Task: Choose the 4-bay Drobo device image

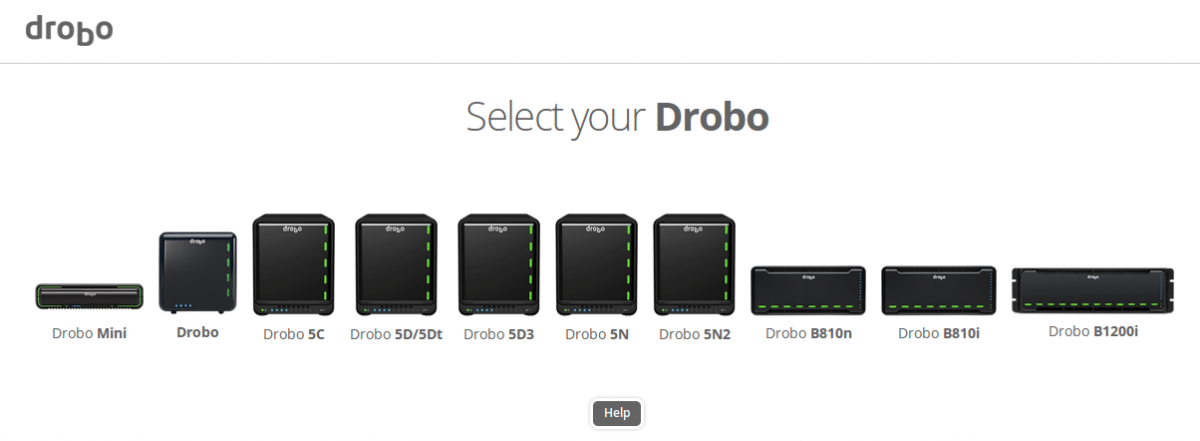Action: (198, 271)
